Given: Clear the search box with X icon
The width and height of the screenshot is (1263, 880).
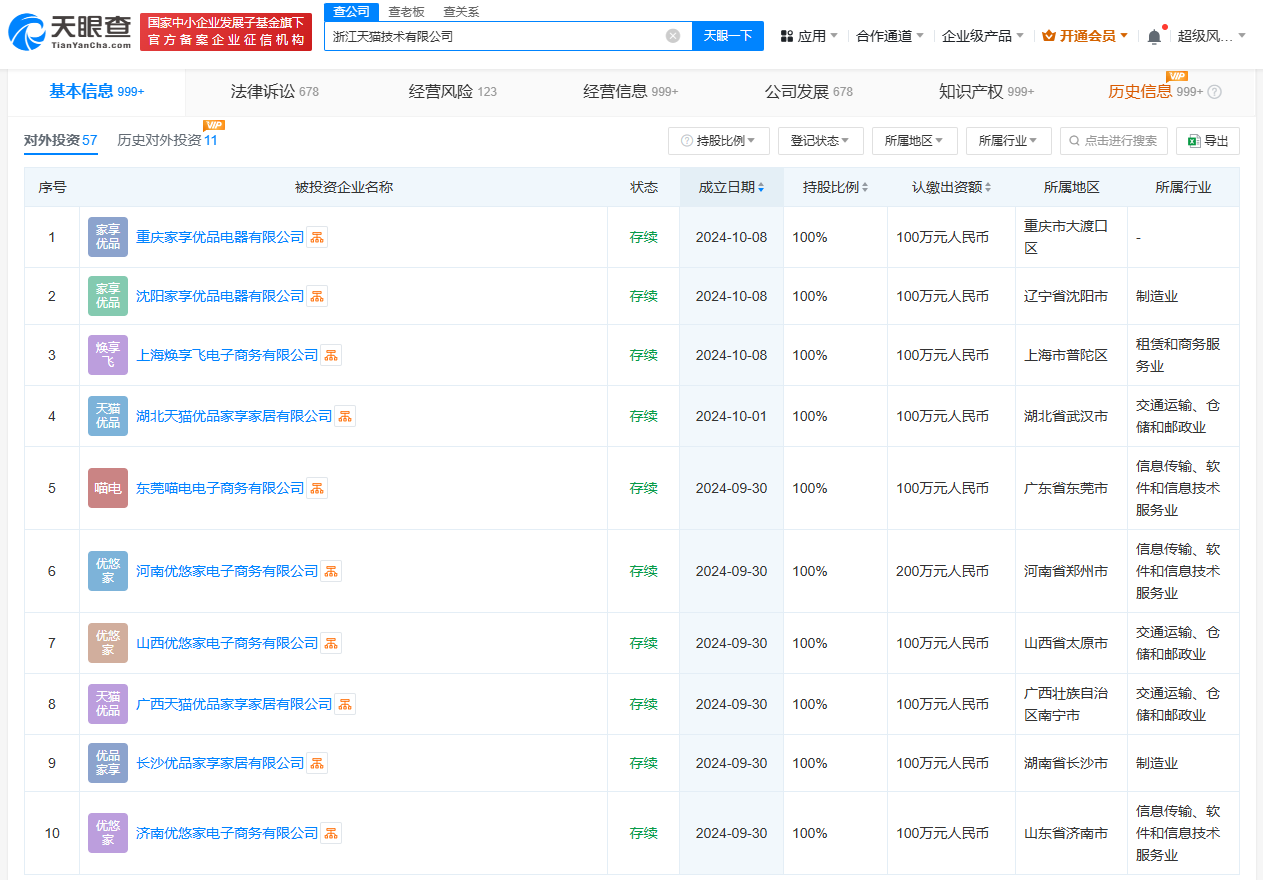Looking at the screenshot, I should pyautogui.click(x=673, y=36).
